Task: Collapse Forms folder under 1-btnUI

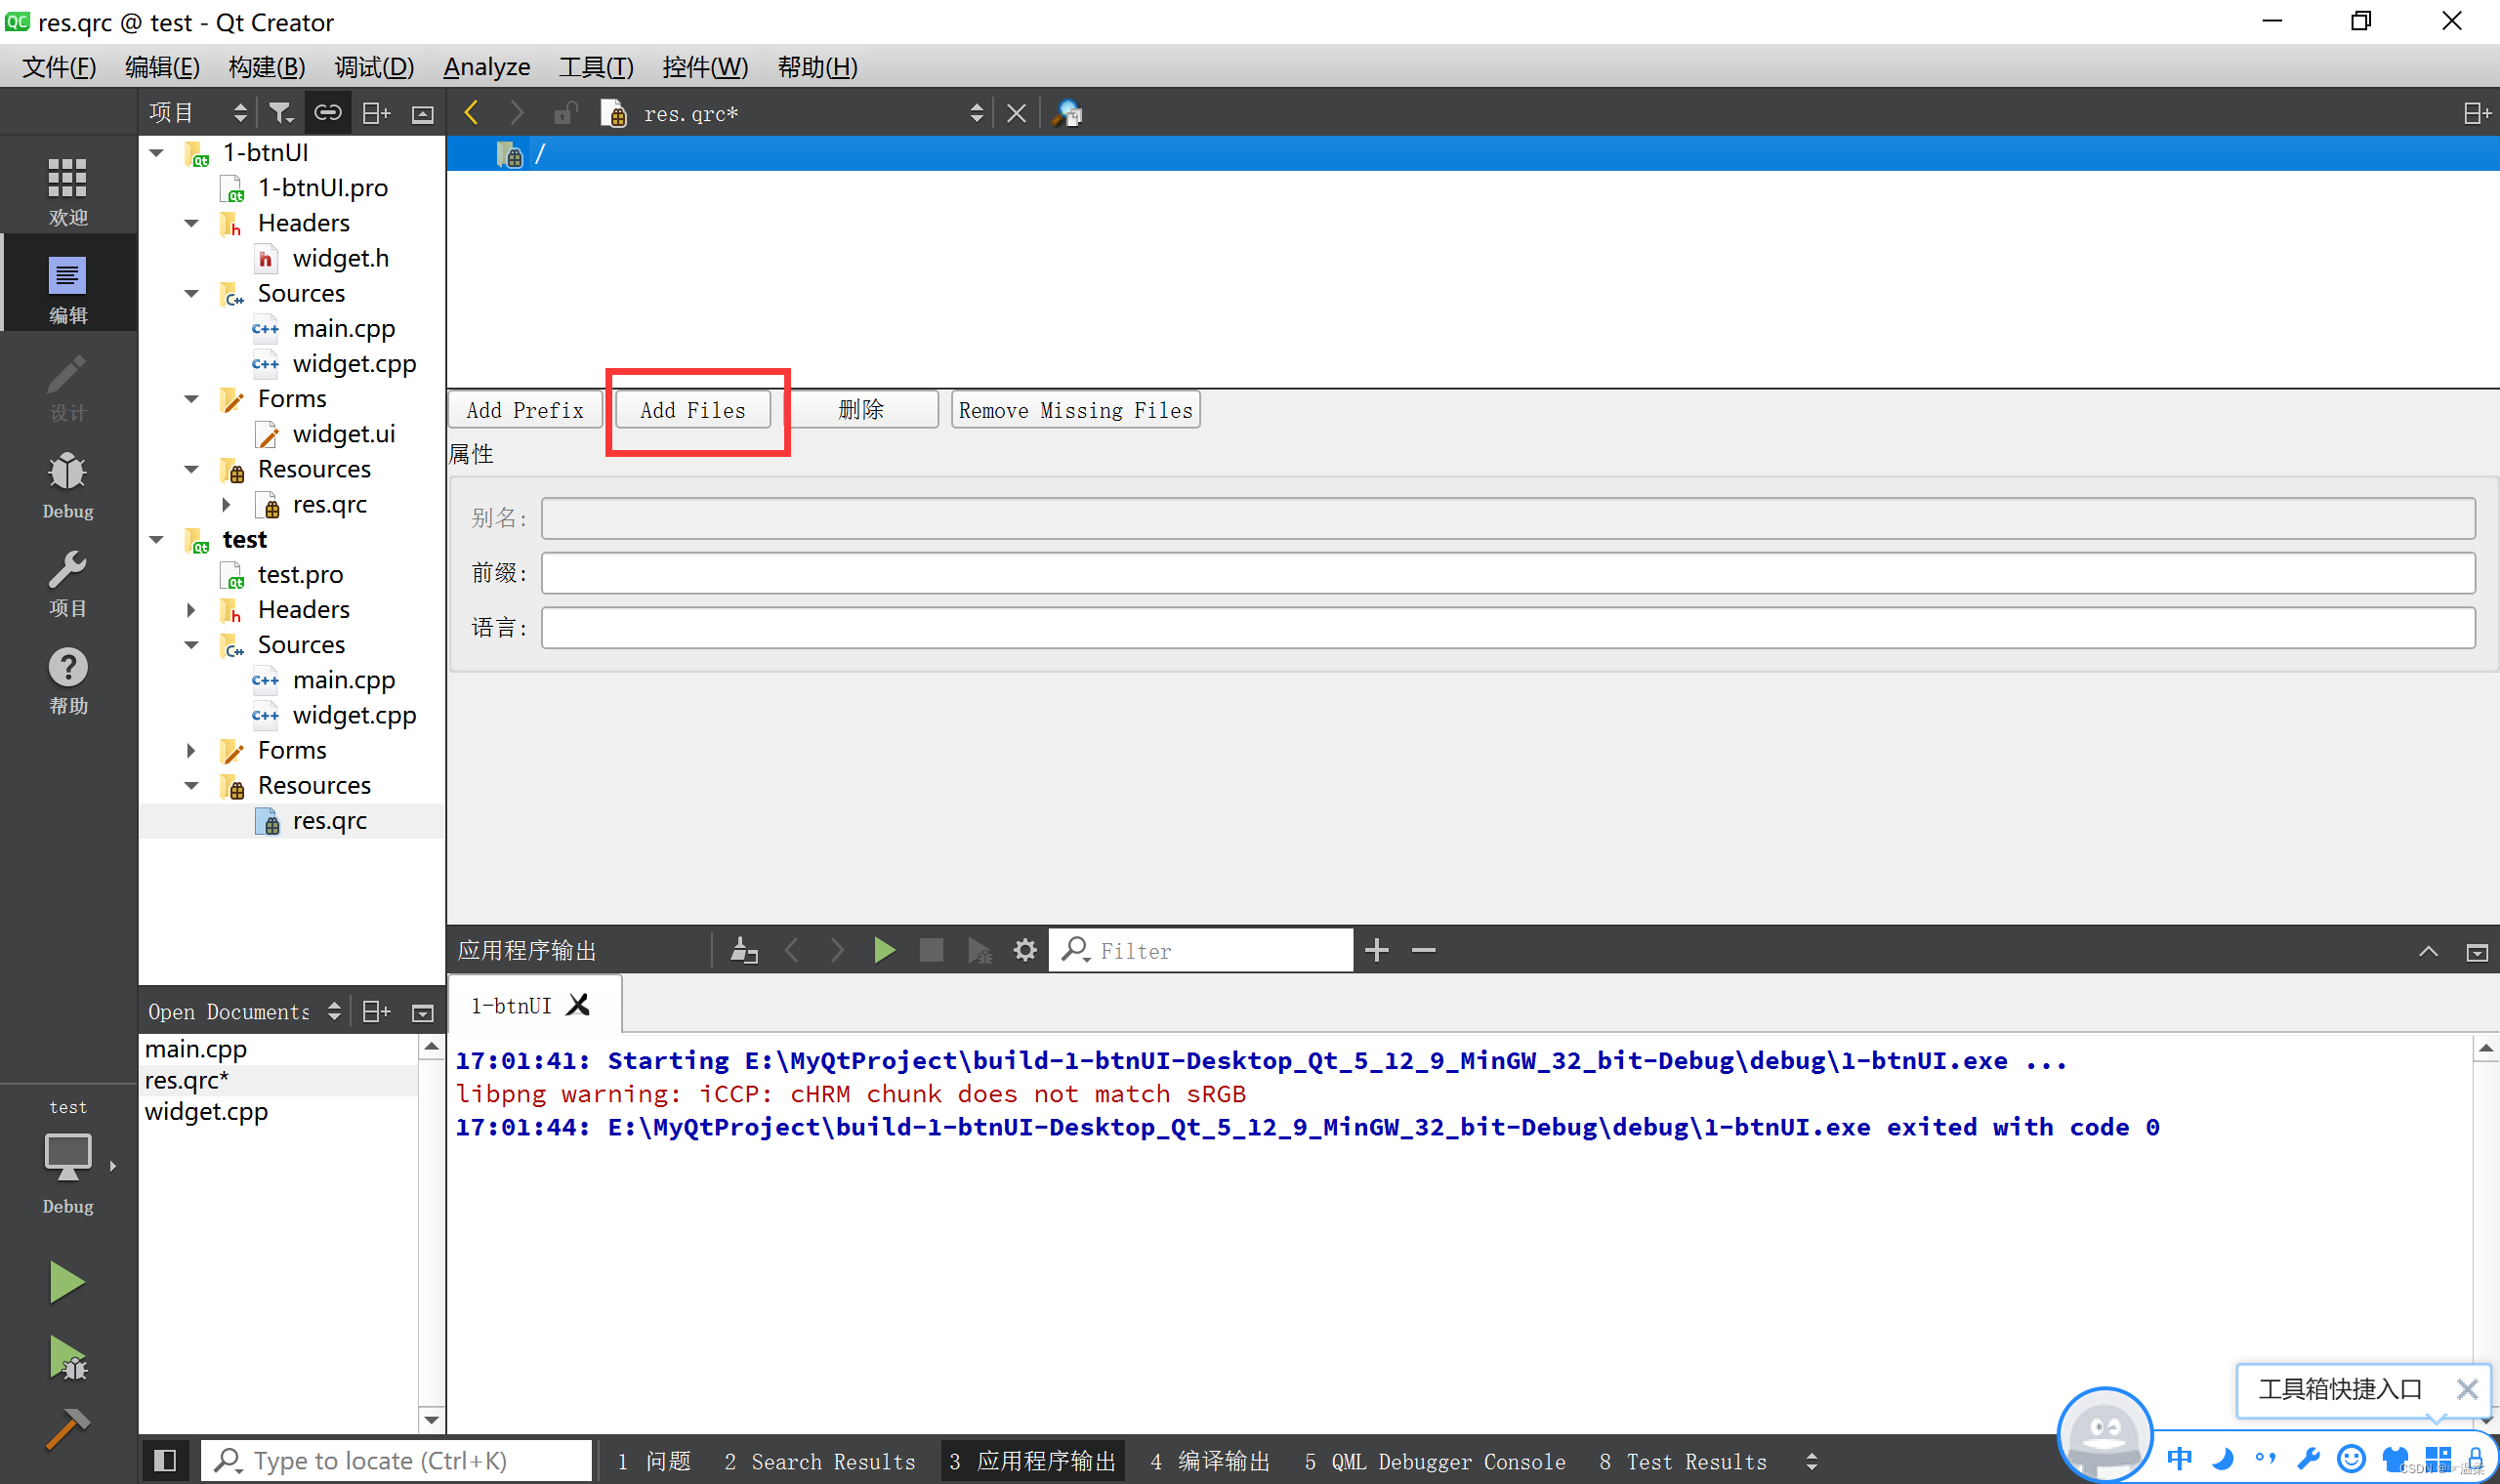Action: click(191, 399)
